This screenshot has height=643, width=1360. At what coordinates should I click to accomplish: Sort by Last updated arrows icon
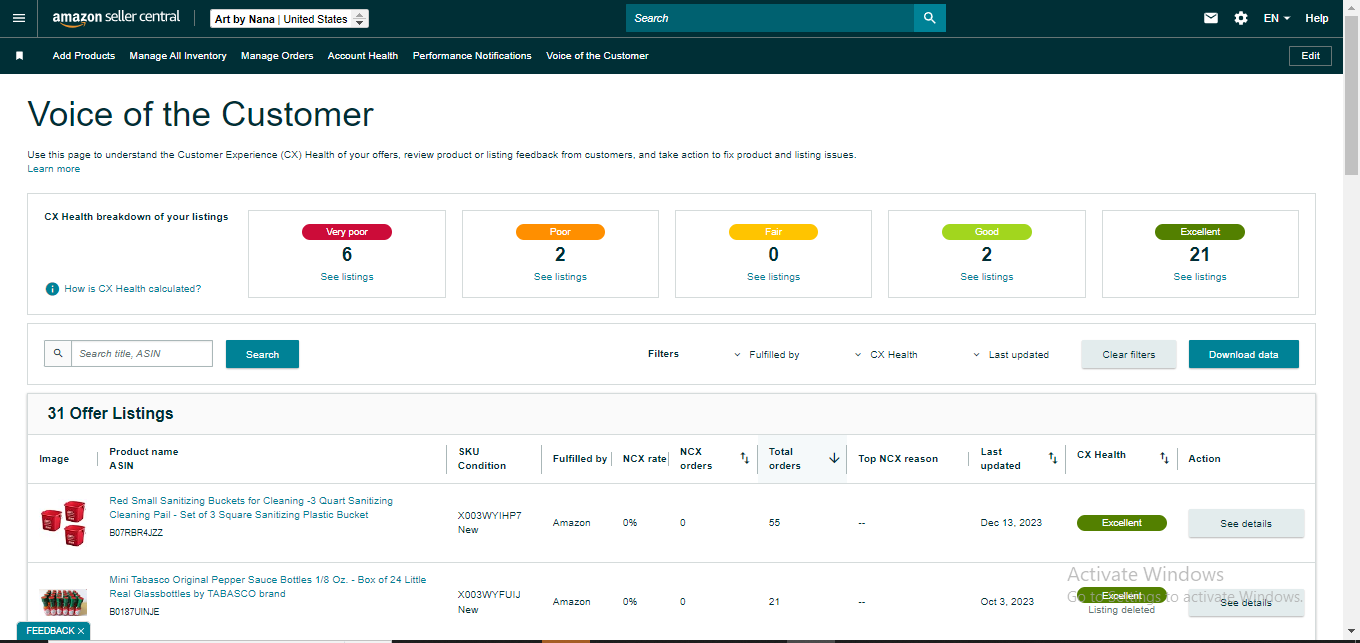(x=1053, y=458)
